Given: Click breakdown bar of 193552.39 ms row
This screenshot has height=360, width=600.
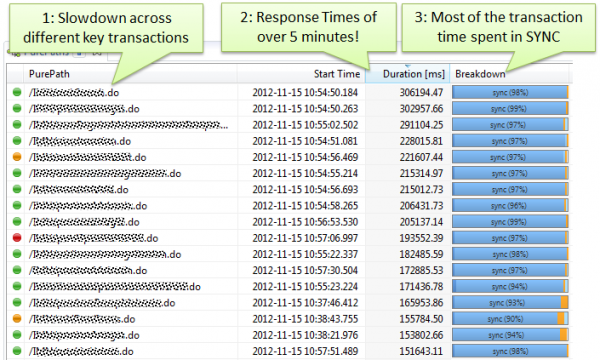Looking at the screenshot, I should coord(510,238).
